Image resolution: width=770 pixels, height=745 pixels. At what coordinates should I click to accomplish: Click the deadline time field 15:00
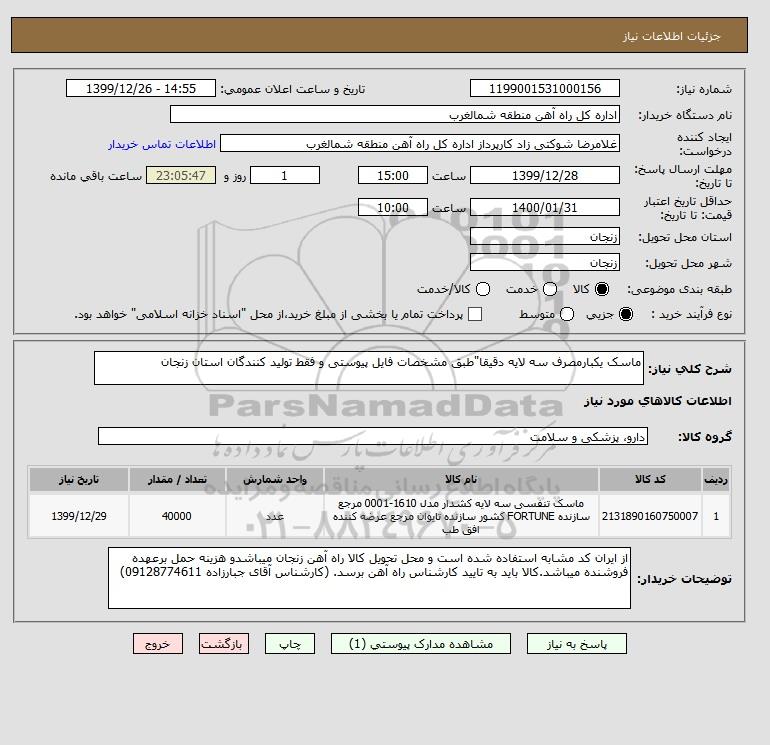point(393,176)
